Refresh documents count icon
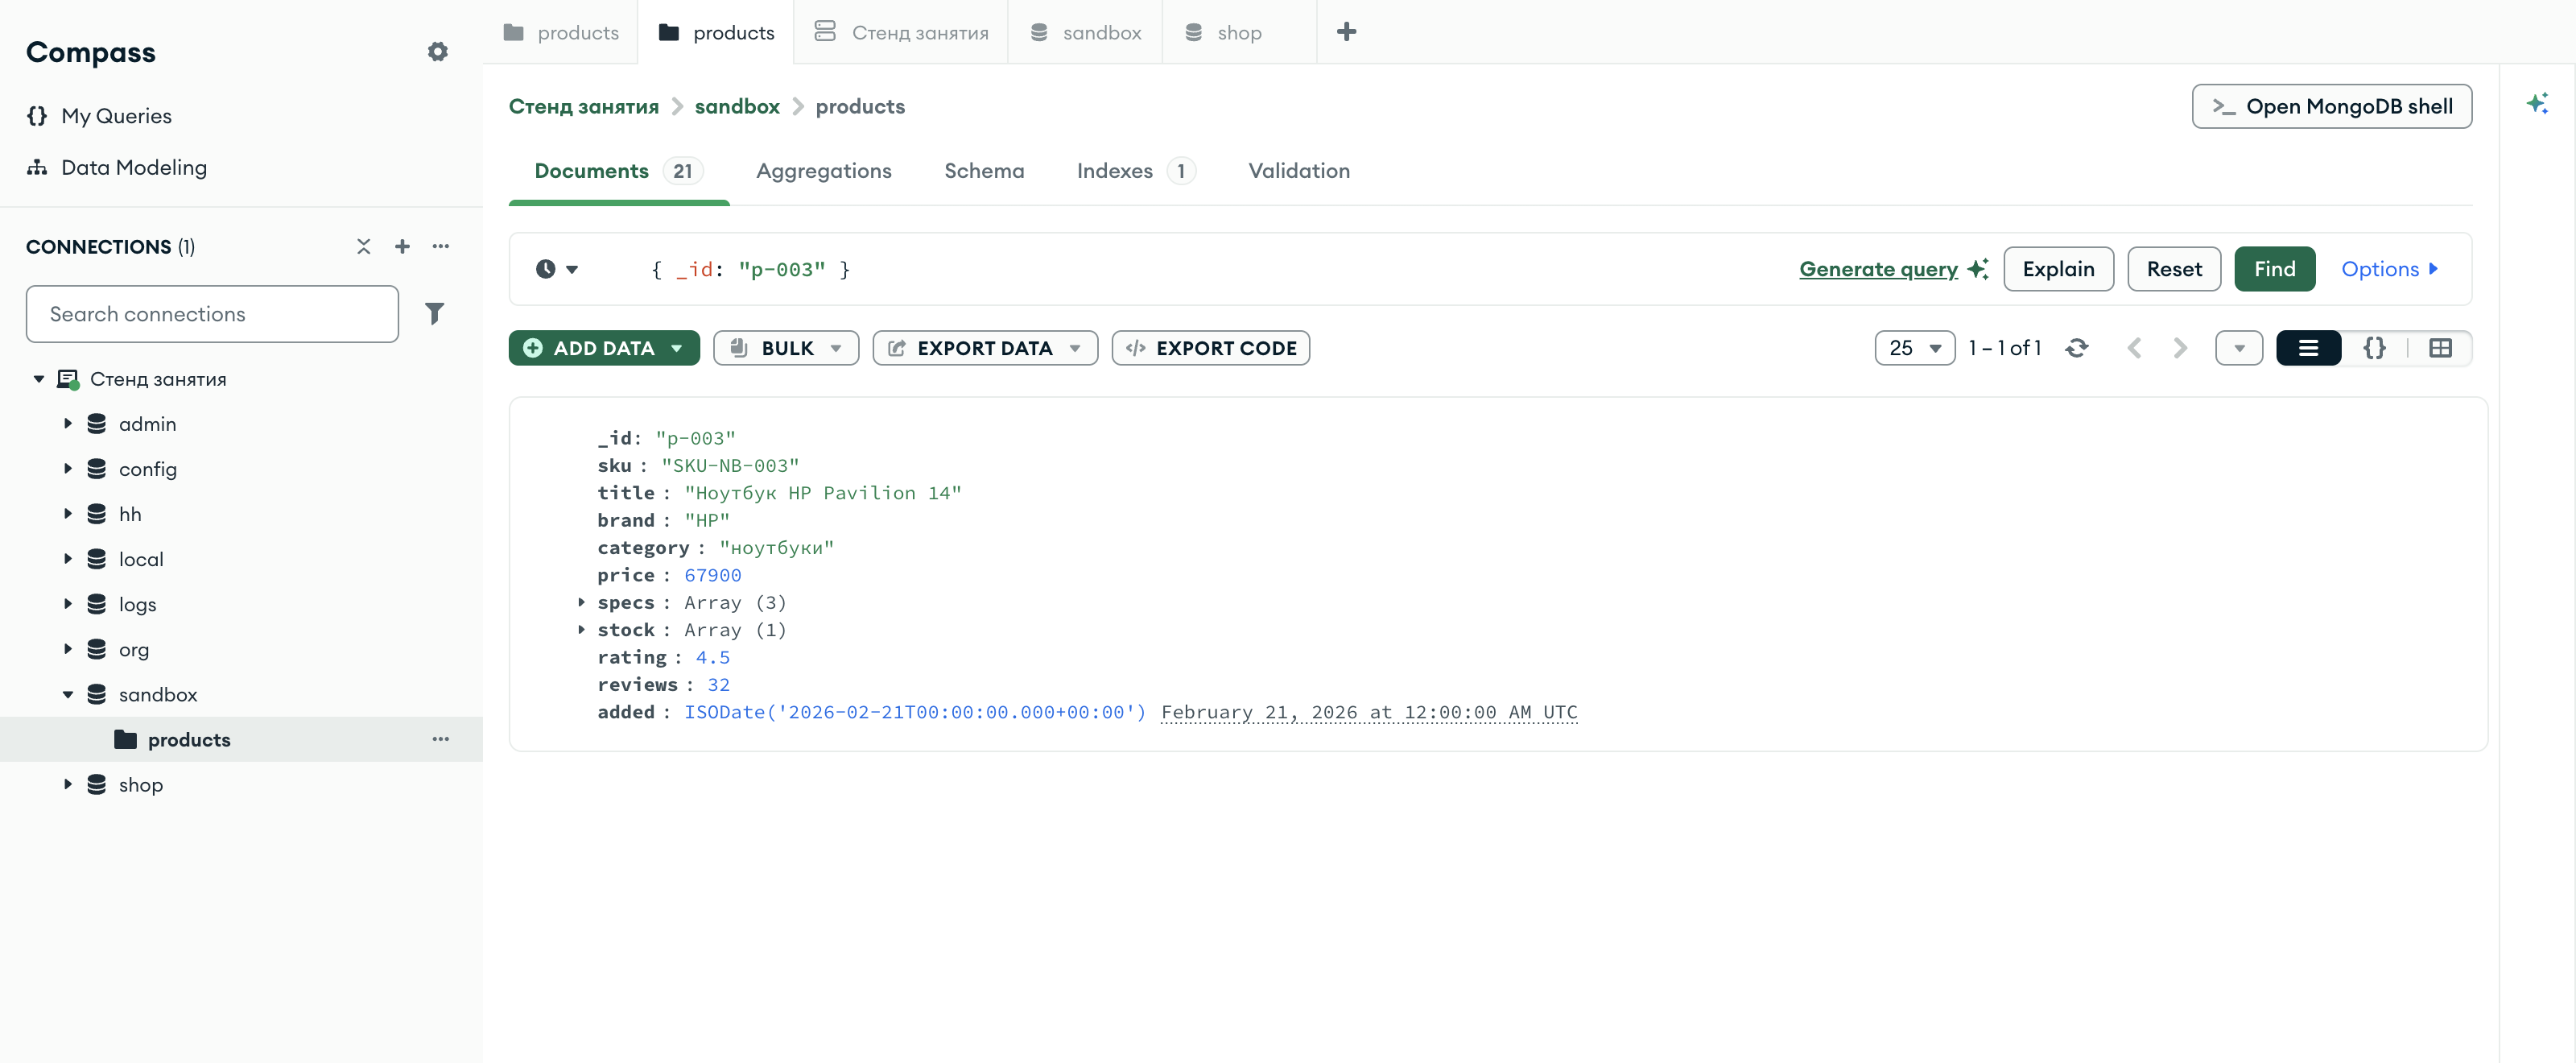The width and height of the screenshot is (2576, 1063). [x=2077, y=348]
